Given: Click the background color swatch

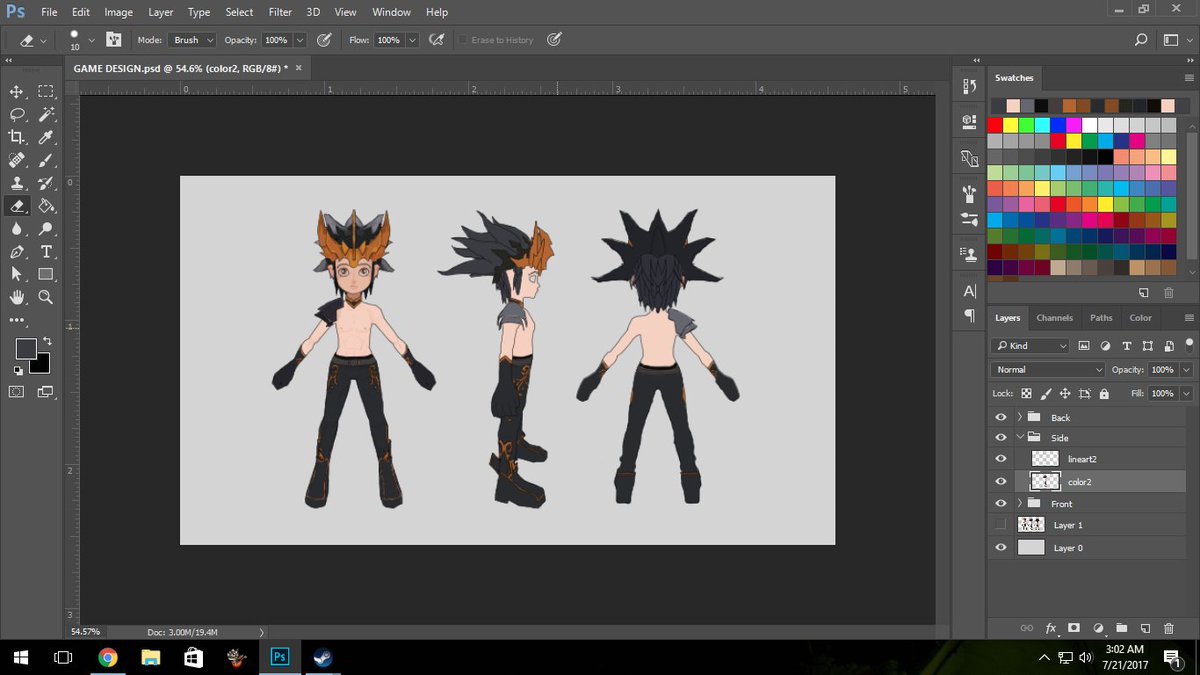Looking at the screenshot, I should pos(42,365).
